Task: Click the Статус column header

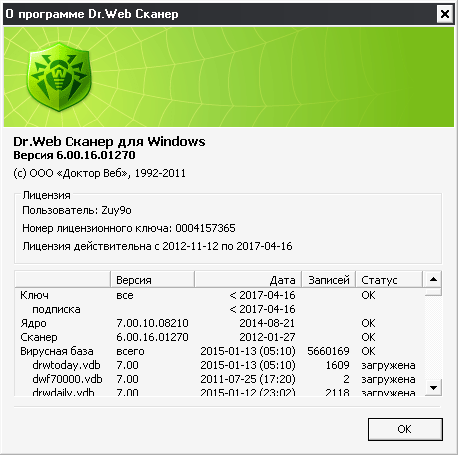Action: coord(389,280)
